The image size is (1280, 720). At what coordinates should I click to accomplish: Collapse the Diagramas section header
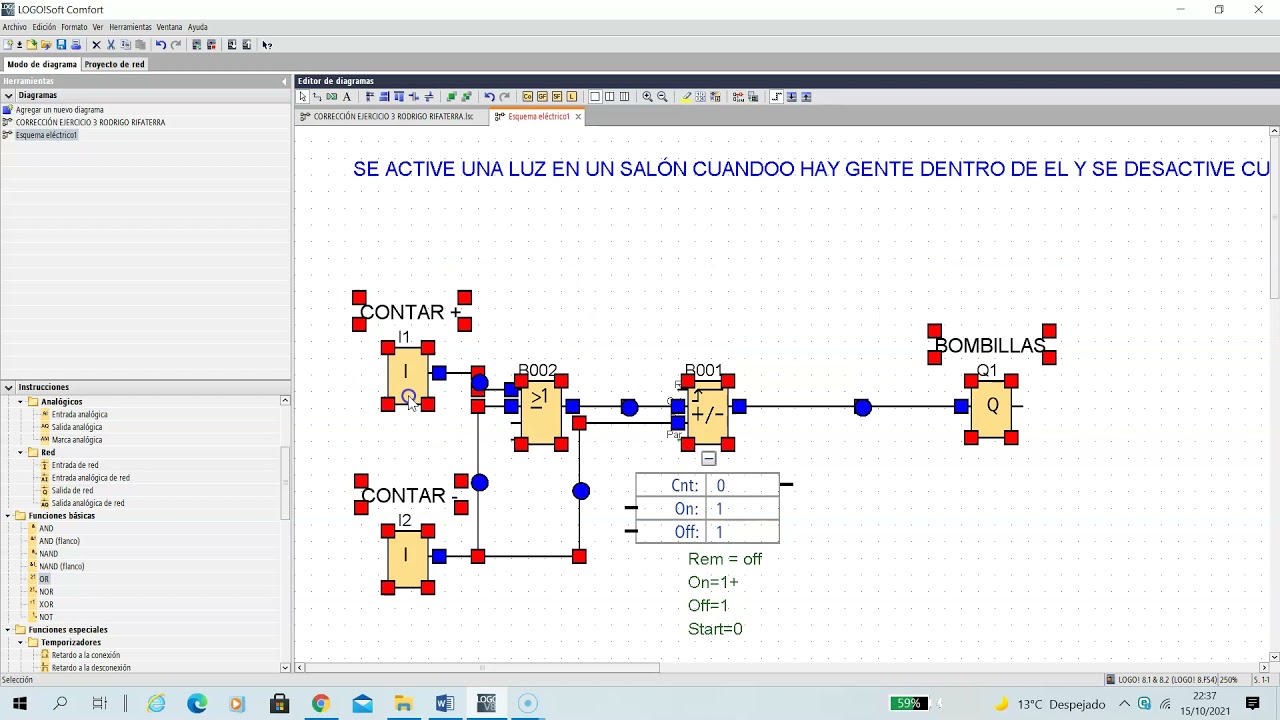(8, 95)
